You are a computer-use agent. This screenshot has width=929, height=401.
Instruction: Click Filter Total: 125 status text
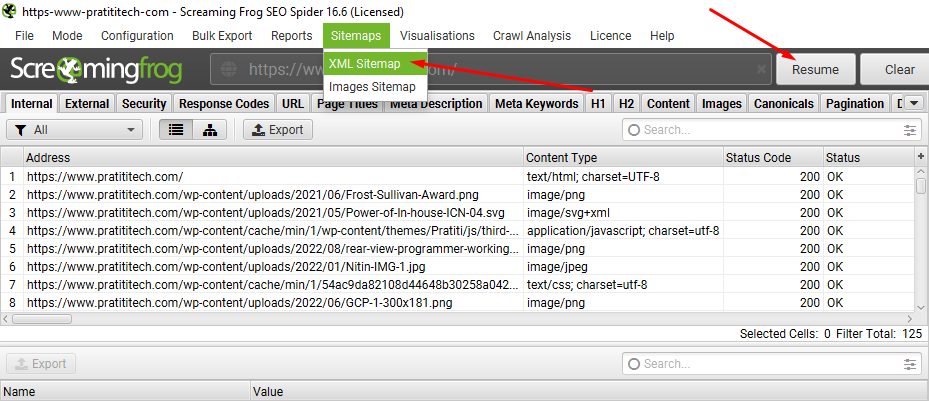879,334
